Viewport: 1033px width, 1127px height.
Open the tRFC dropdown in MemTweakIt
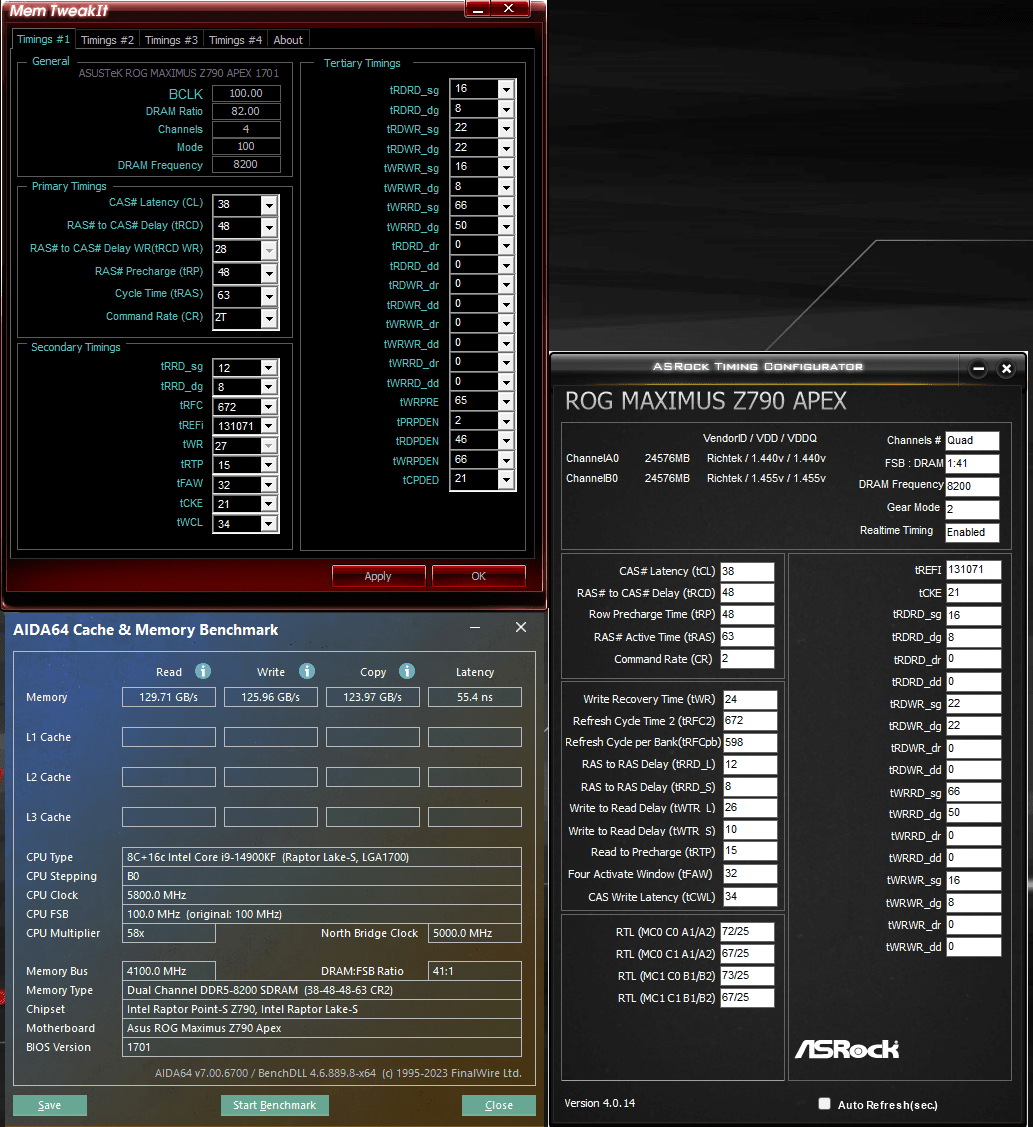click(x=268, y=407)
